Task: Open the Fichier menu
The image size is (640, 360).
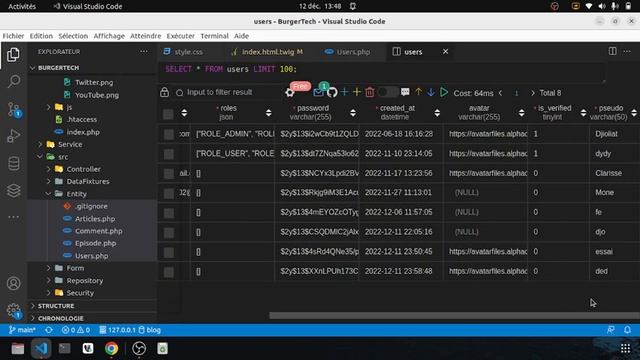Action: point(13,36)
